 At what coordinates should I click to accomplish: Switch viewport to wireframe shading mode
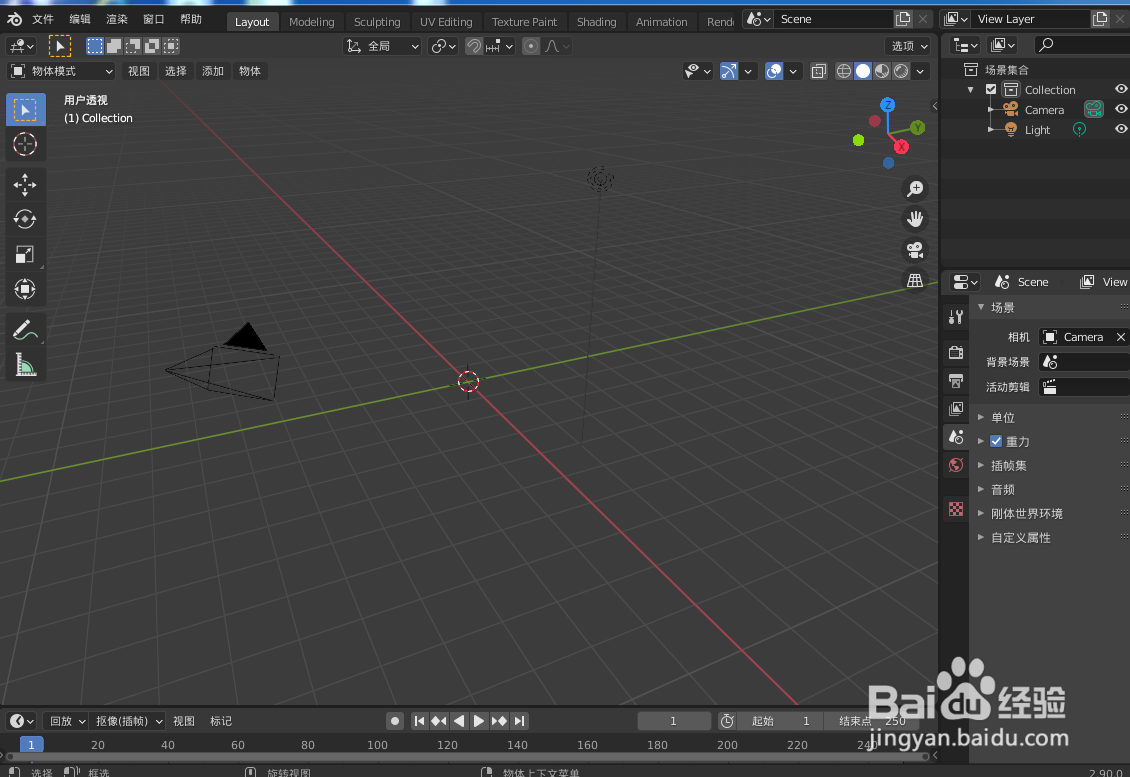[843, 71]
